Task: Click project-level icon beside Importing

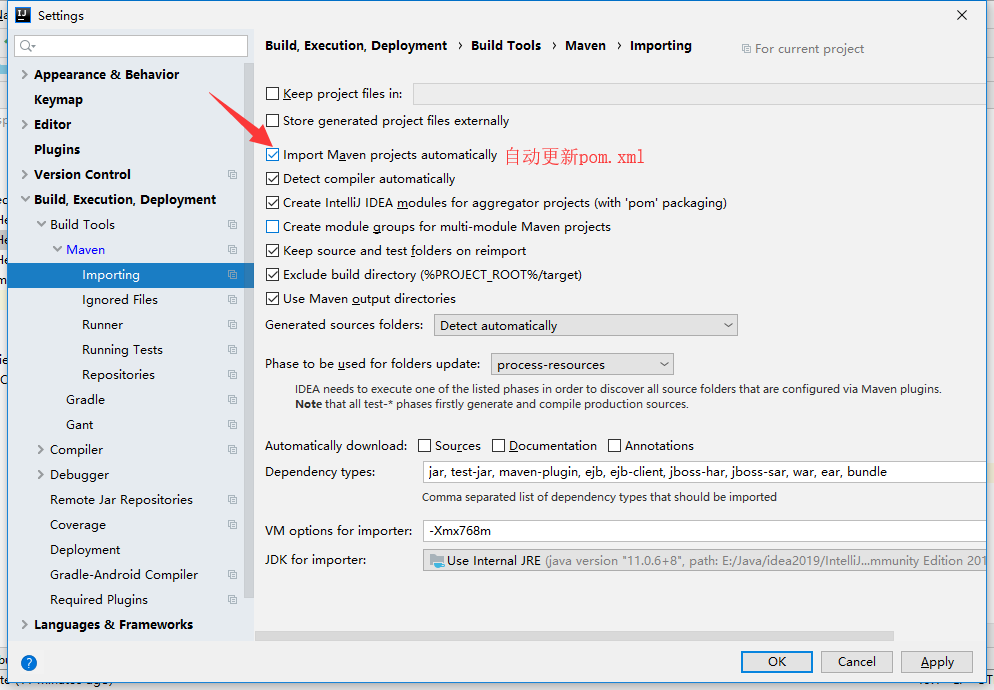Action: (x=233, y=275)
